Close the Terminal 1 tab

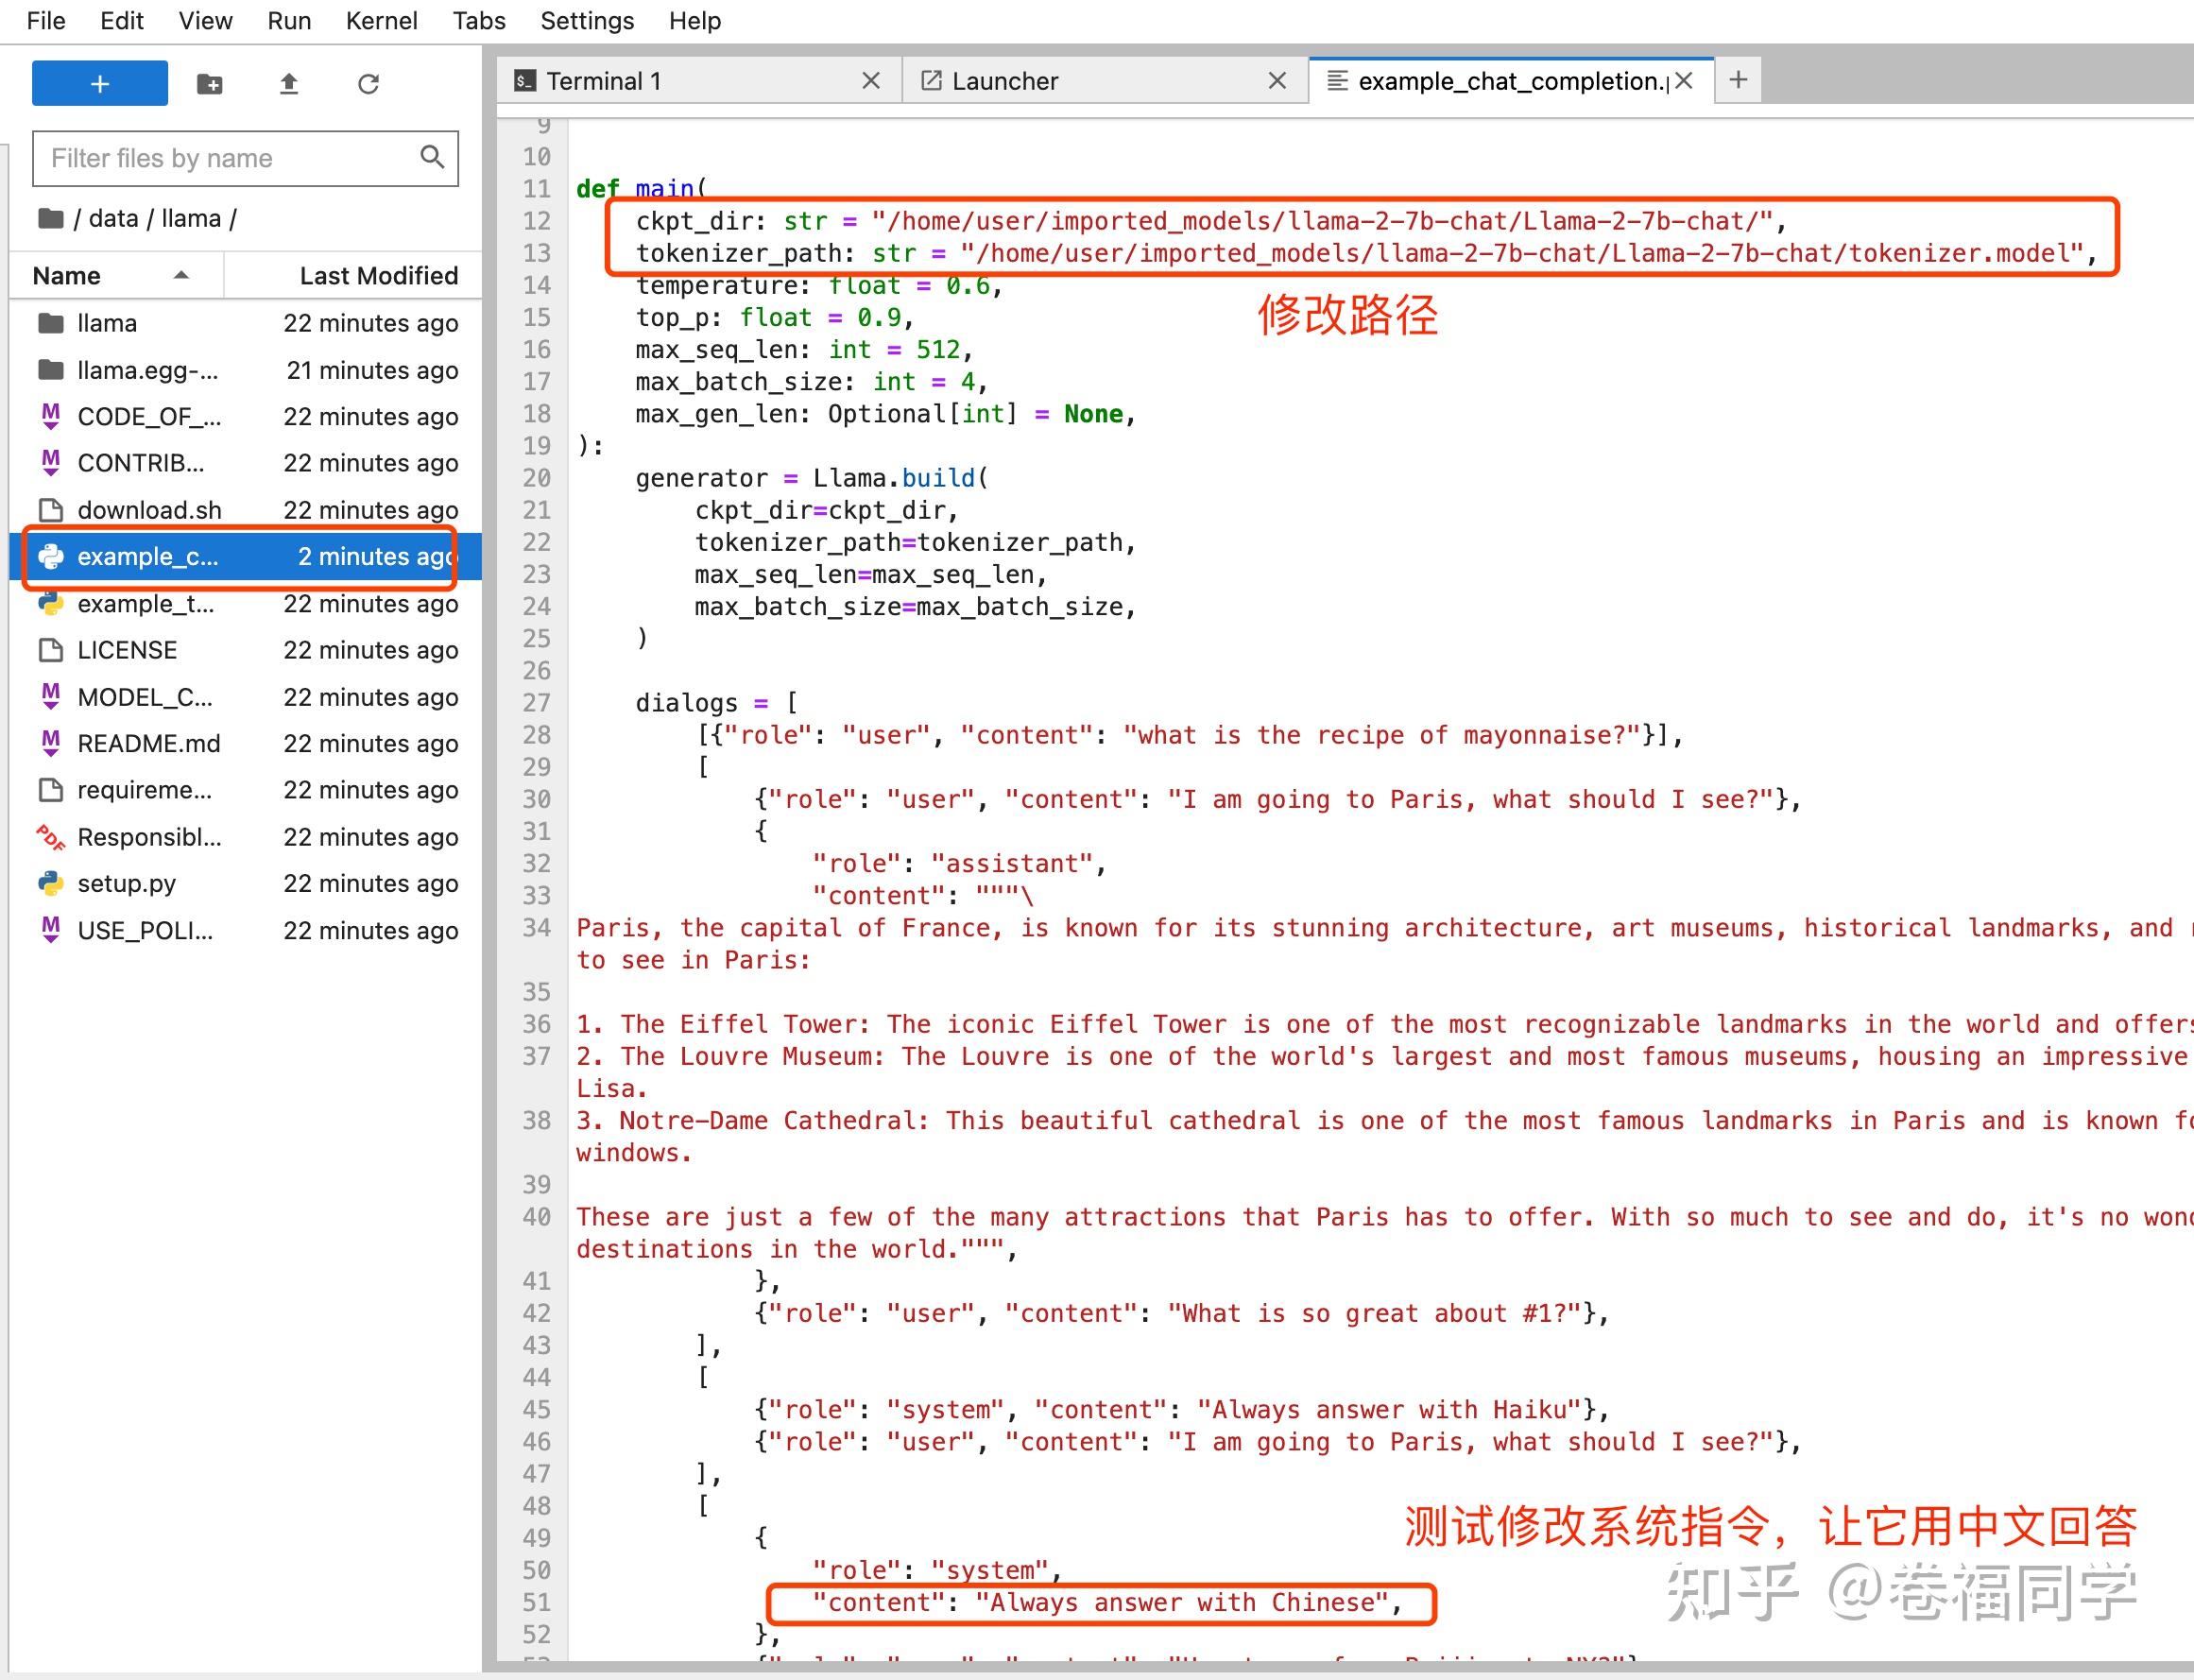point(871,81)
